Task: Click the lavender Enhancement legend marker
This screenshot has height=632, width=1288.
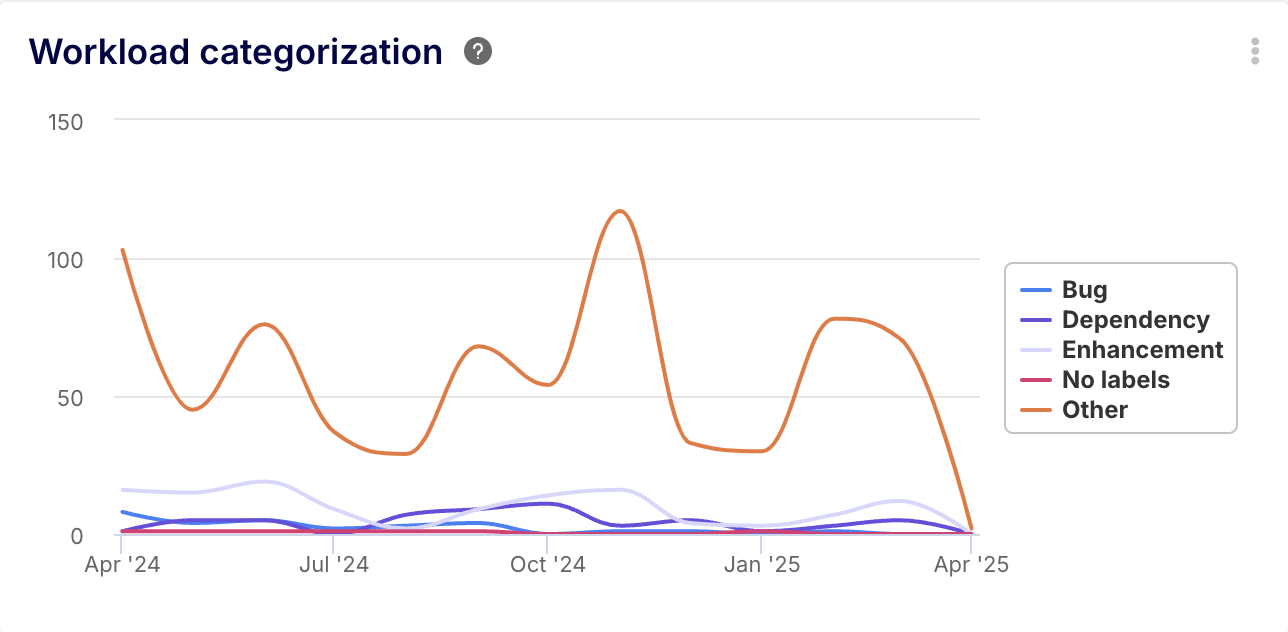Action: pyautogui.click(x=1036, y=351)
